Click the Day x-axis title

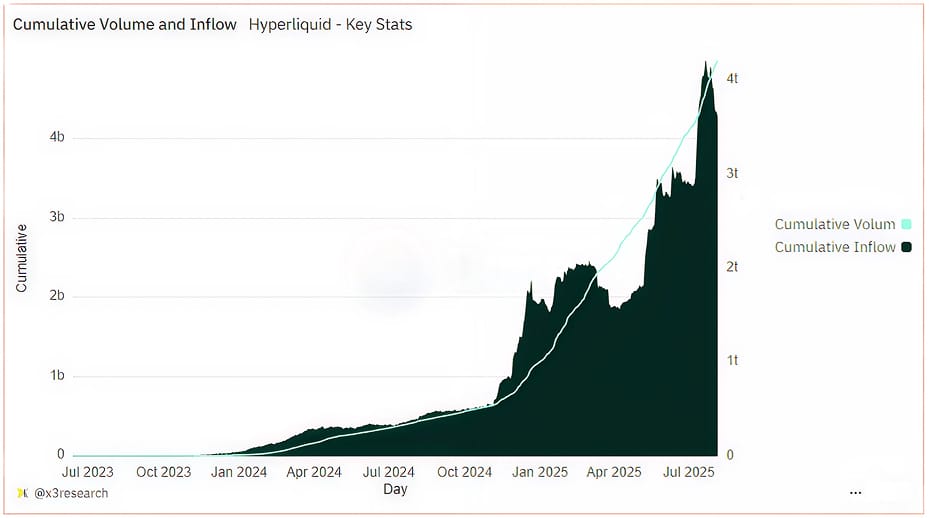click(395, 490)
